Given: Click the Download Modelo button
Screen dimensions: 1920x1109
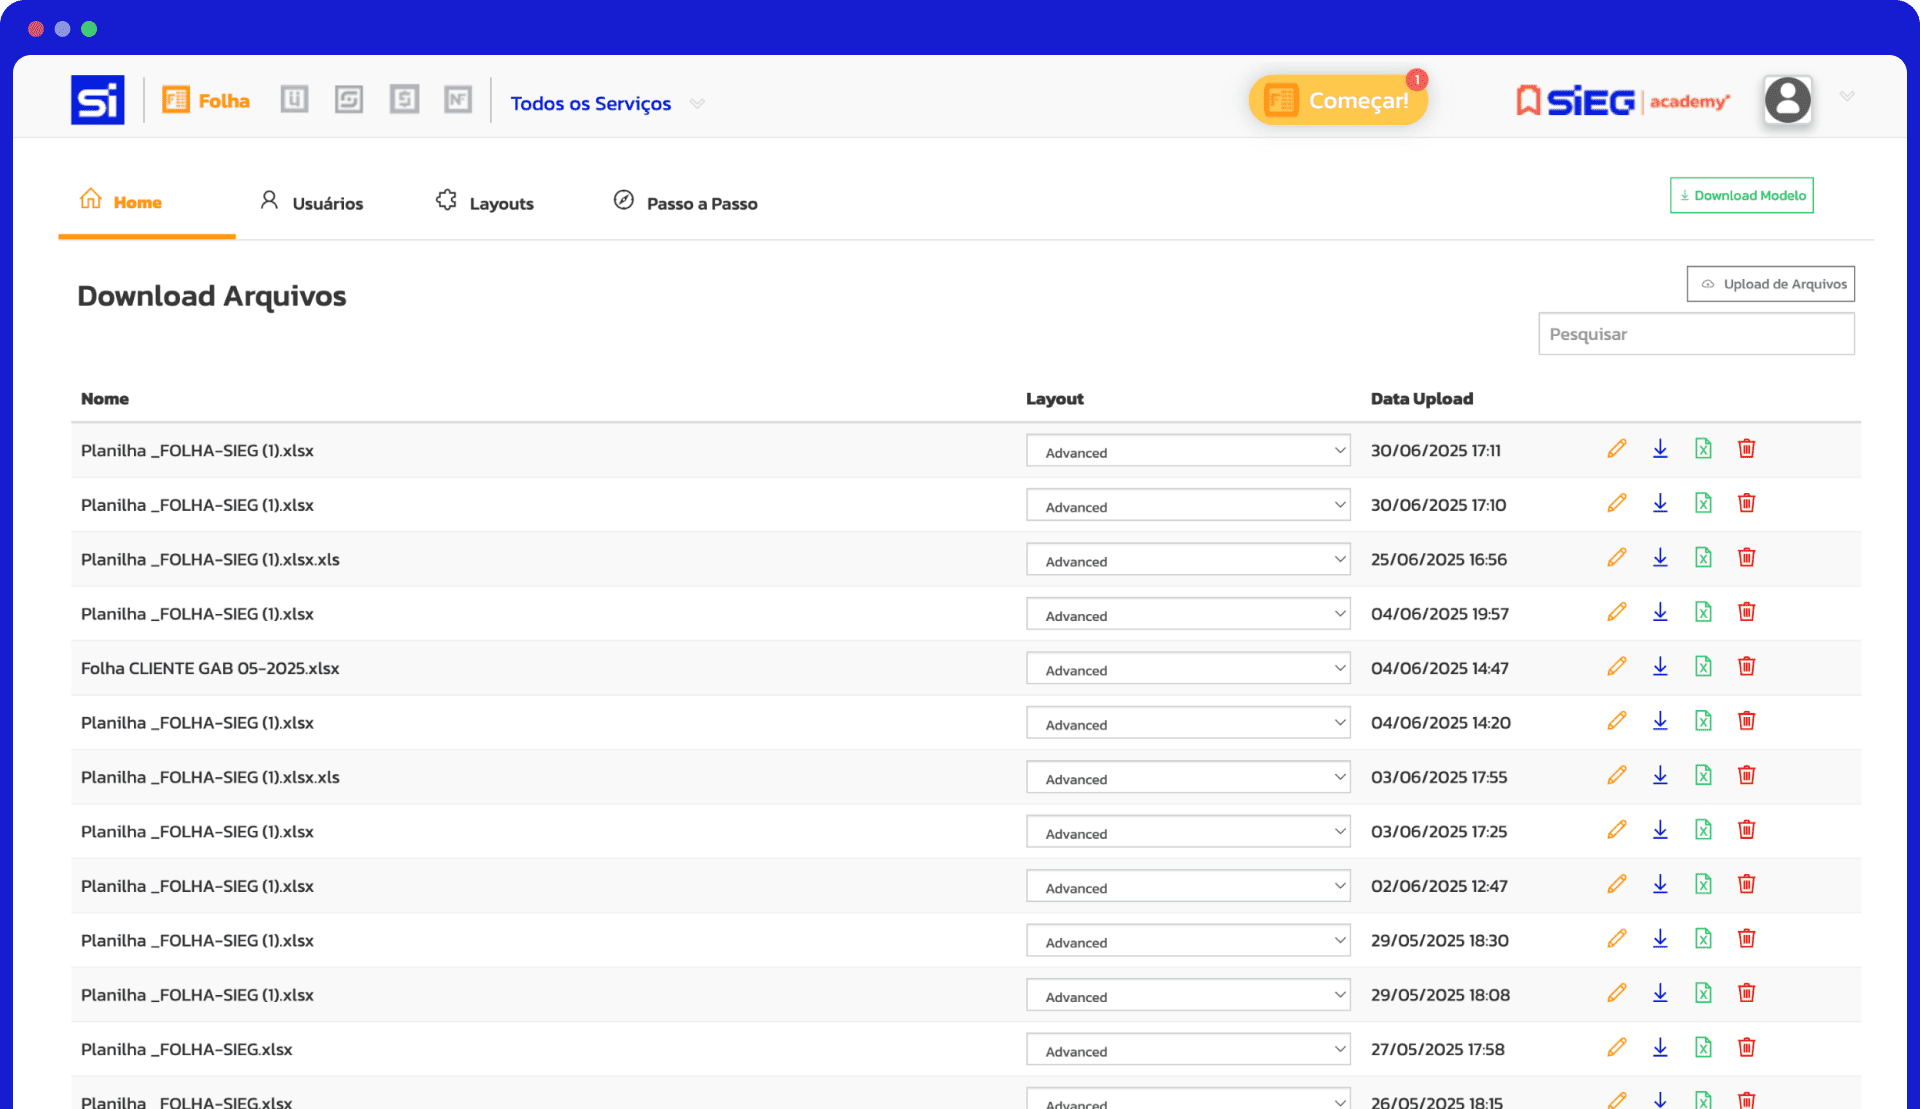Looking at the screenshot, I should (x=1741, y=195).
